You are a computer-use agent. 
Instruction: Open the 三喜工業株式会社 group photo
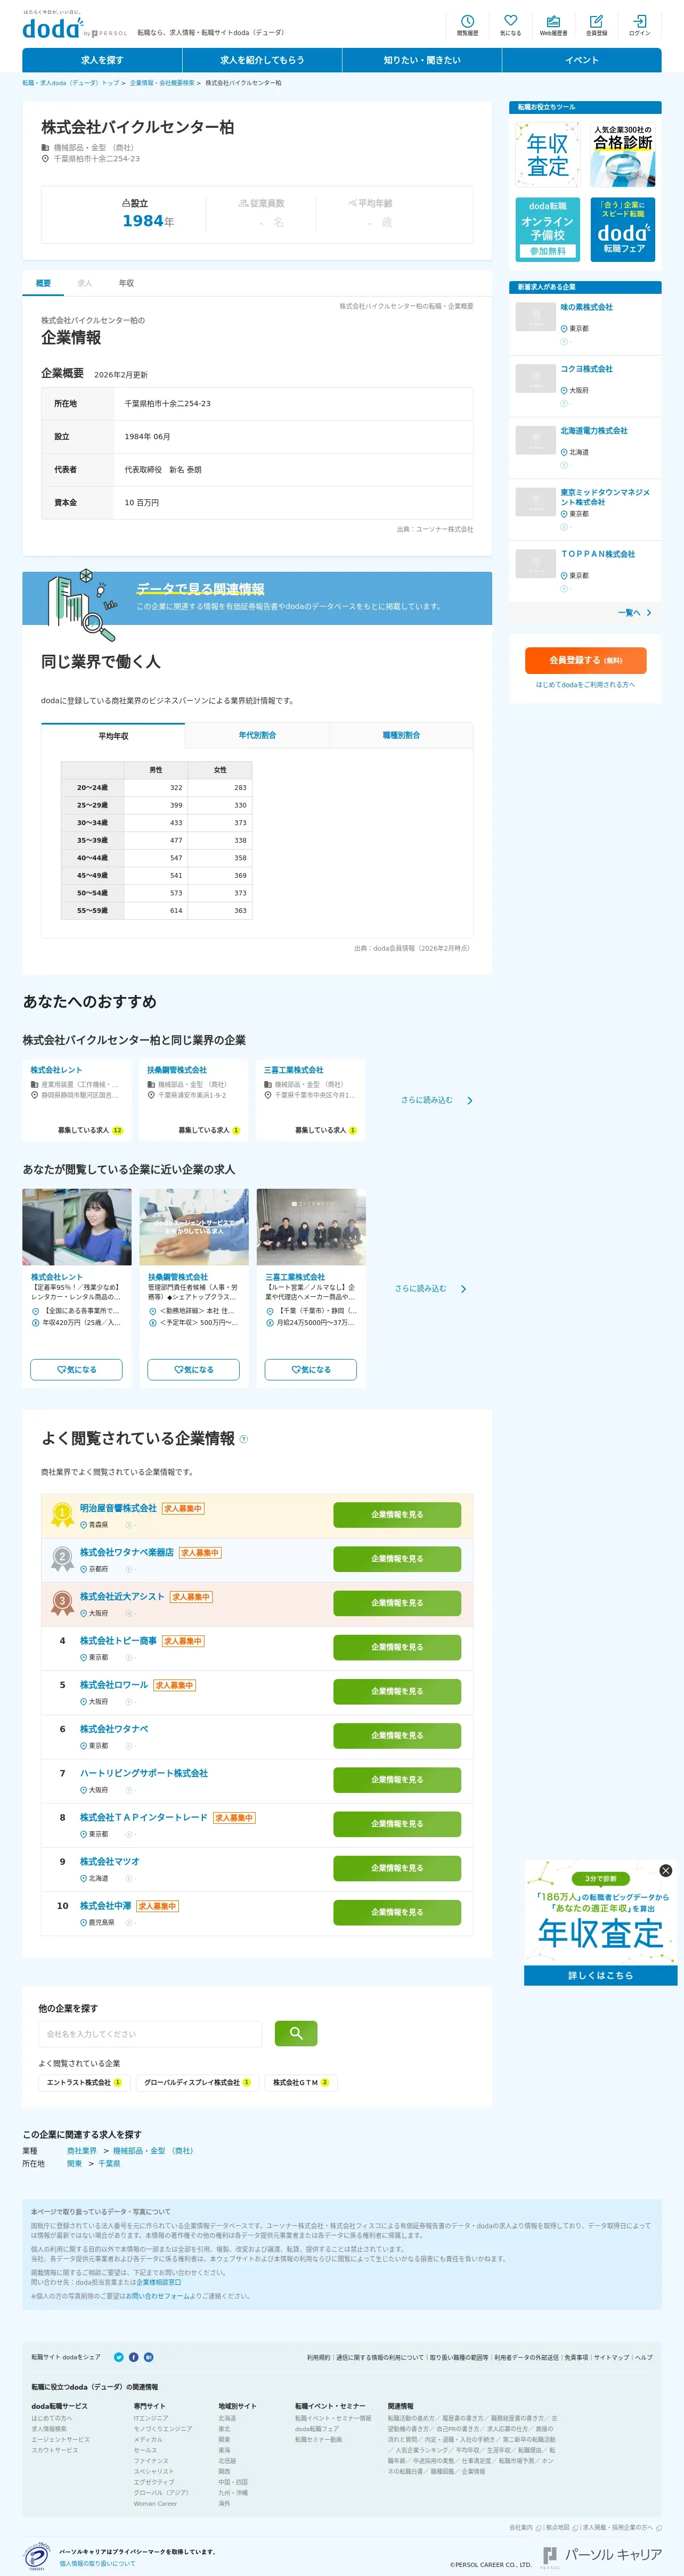(311, 1226)
